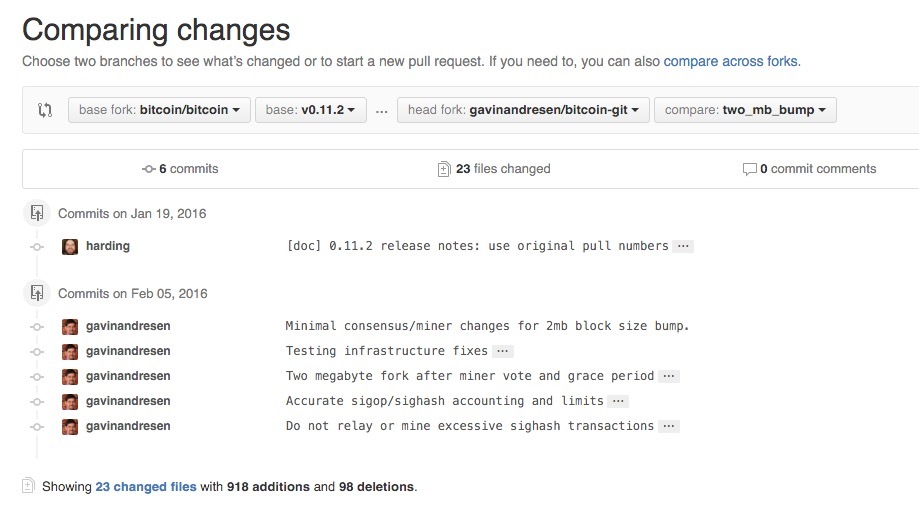Expand the Two megabyte fork commit ellipsis

click(668, 376)
